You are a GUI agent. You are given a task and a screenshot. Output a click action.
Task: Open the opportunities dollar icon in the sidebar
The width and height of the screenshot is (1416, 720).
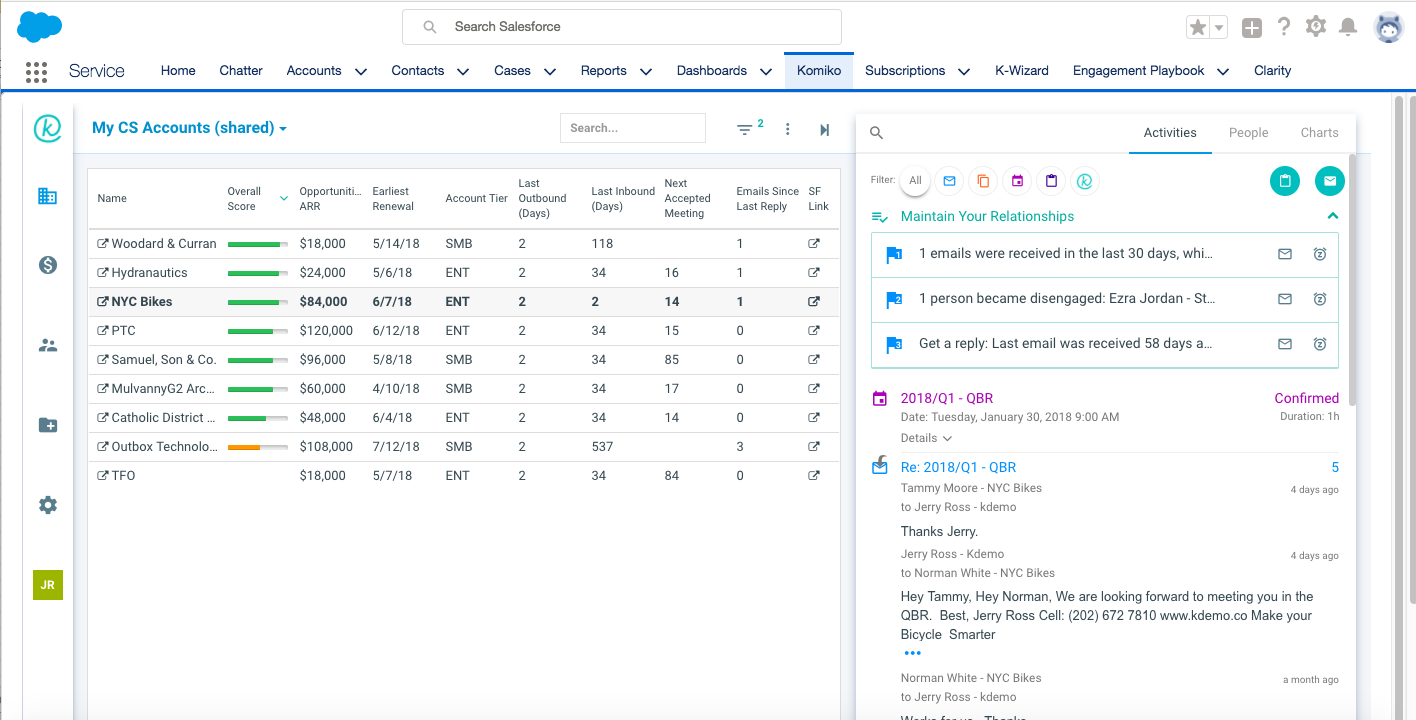click(x=47, y=265)
